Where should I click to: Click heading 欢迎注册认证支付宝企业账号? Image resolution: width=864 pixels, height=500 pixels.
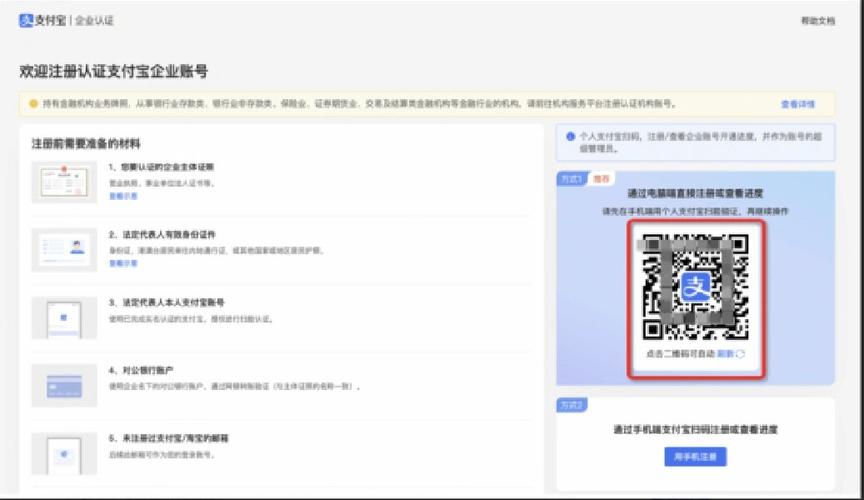(x=114, y=71)
